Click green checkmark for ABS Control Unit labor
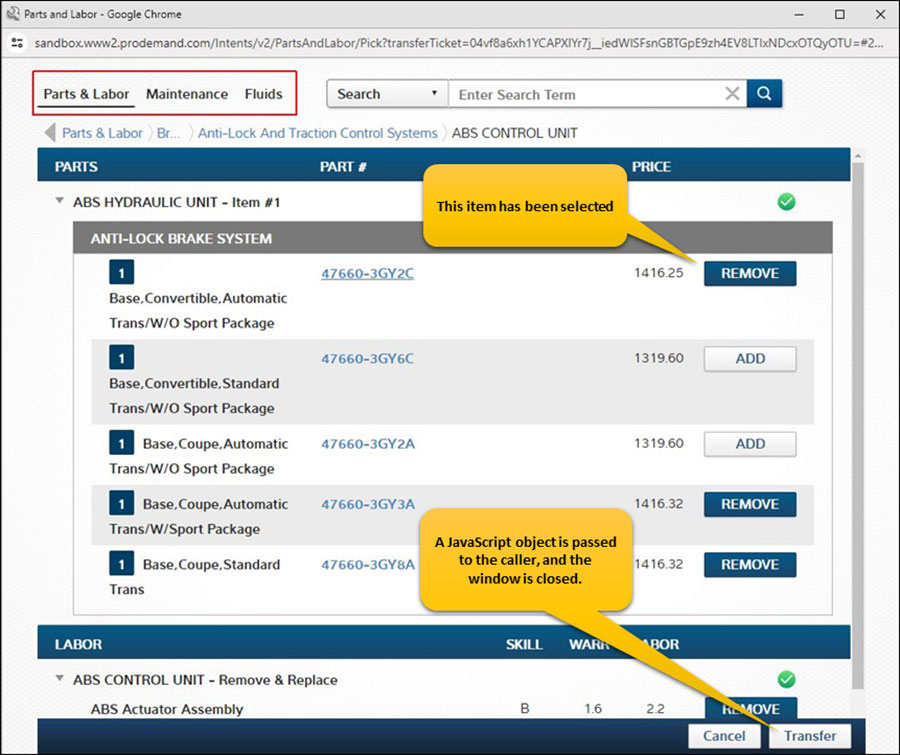The width and height of the screenshot is (900, 755). point(786,680)
